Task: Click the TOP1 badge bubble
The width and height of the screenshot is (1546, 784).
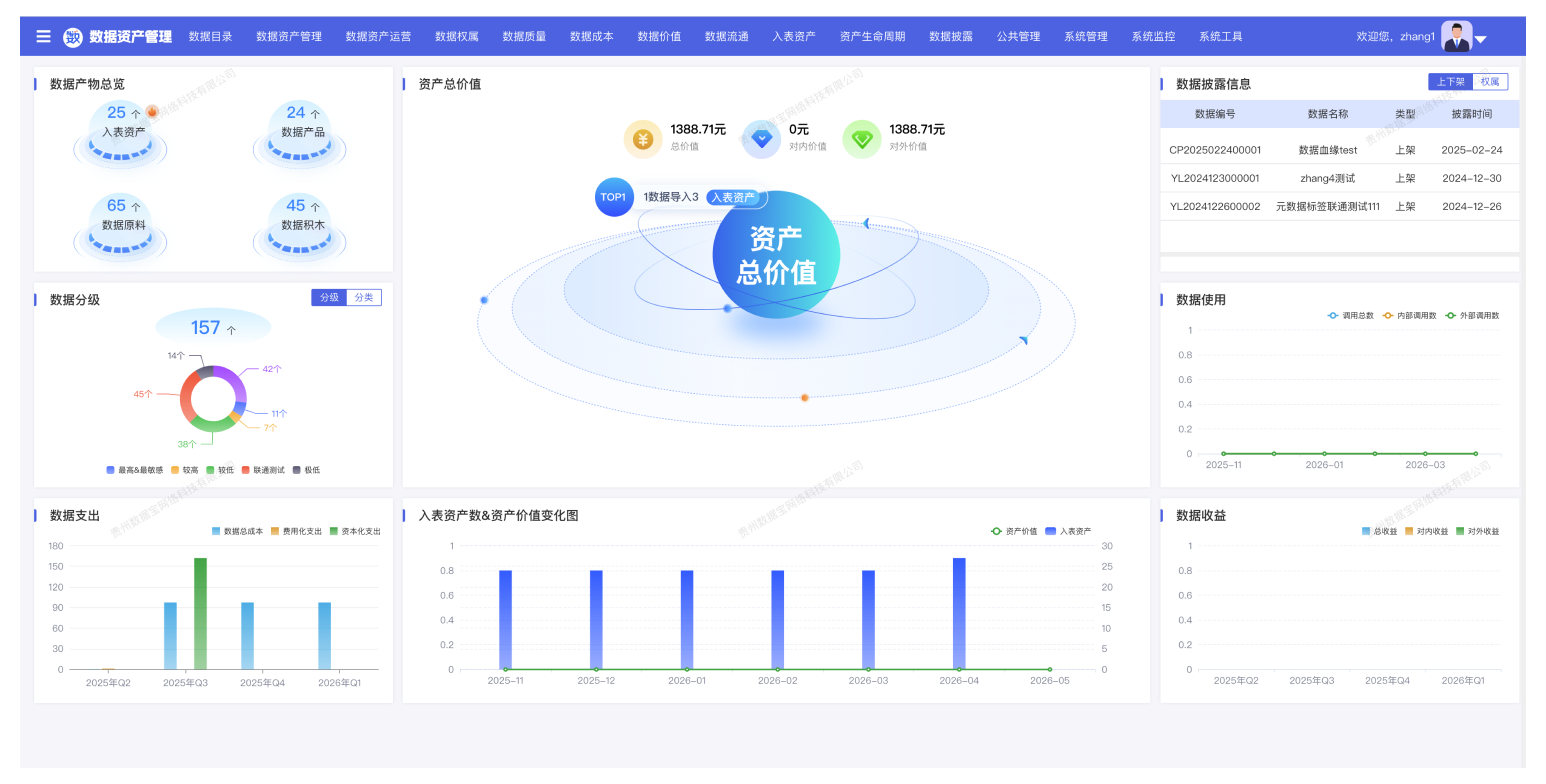Action: tap(614, 197)
